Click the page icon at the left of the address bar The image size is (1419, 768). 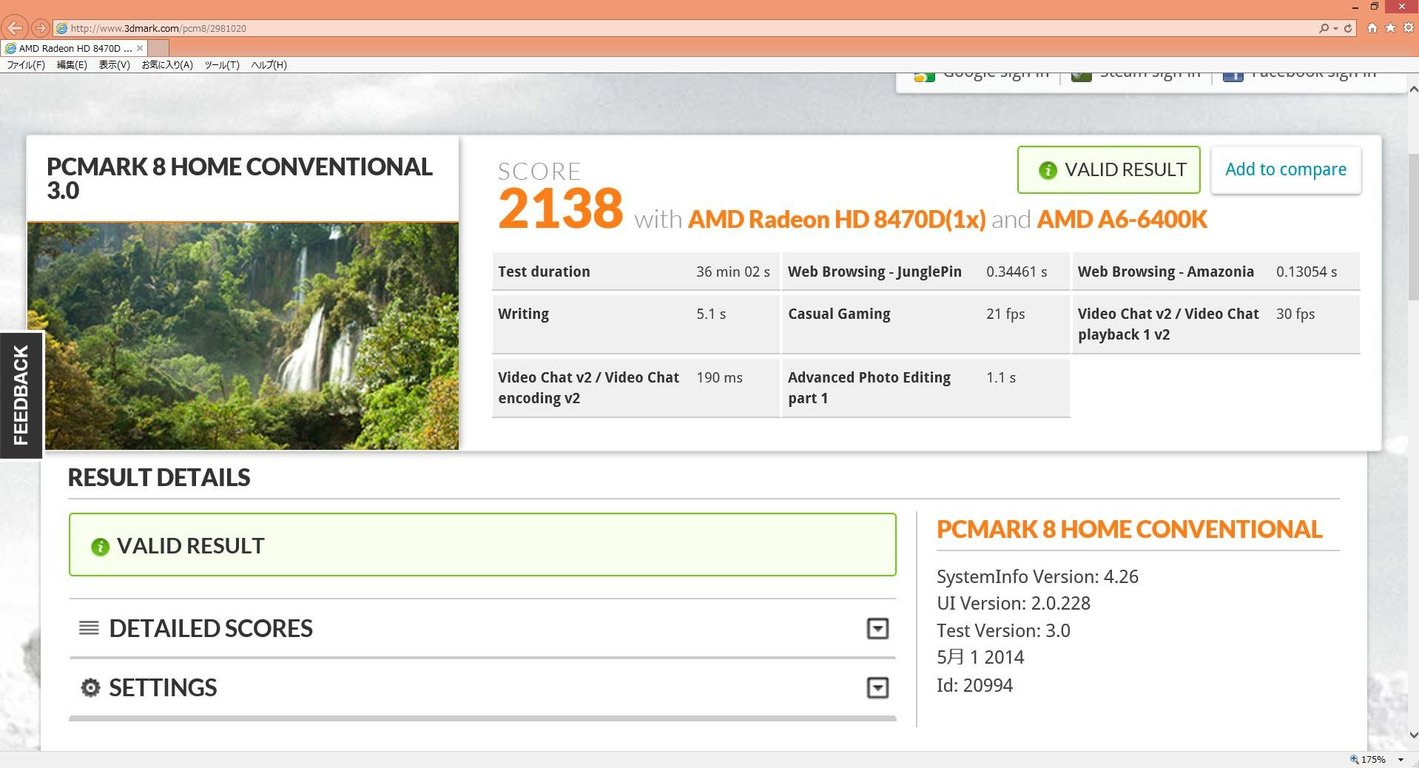coord(62,28)
